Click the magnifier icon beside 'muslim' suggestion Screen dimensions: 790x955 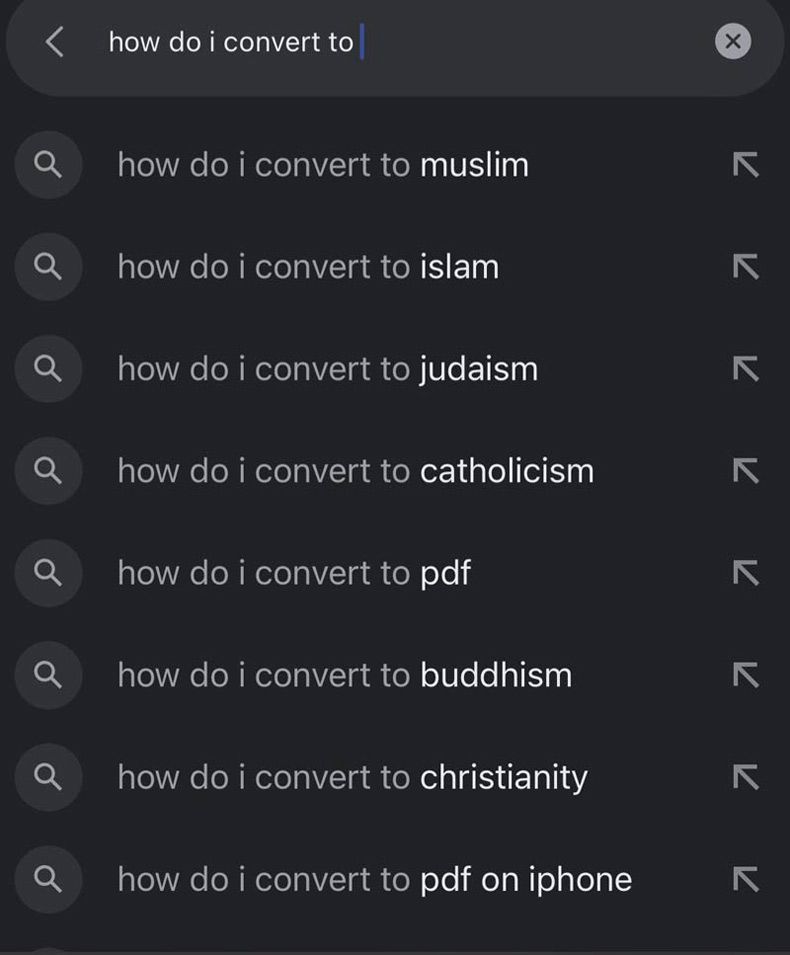(x=48, y=165)
